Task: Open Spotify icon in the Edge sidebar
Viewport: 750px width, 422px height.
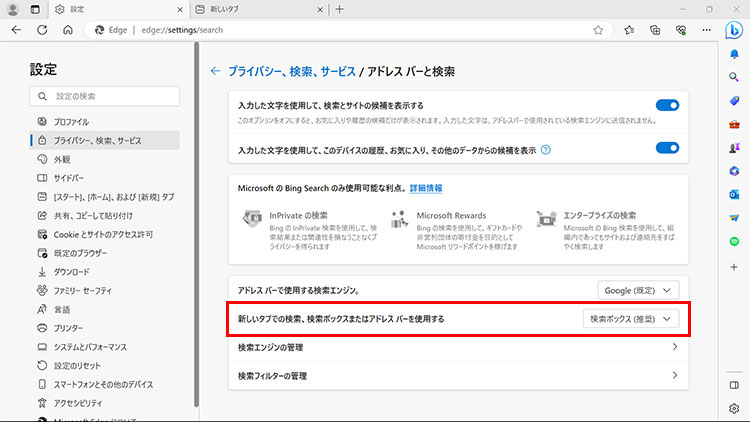Action: pos(734,241)
